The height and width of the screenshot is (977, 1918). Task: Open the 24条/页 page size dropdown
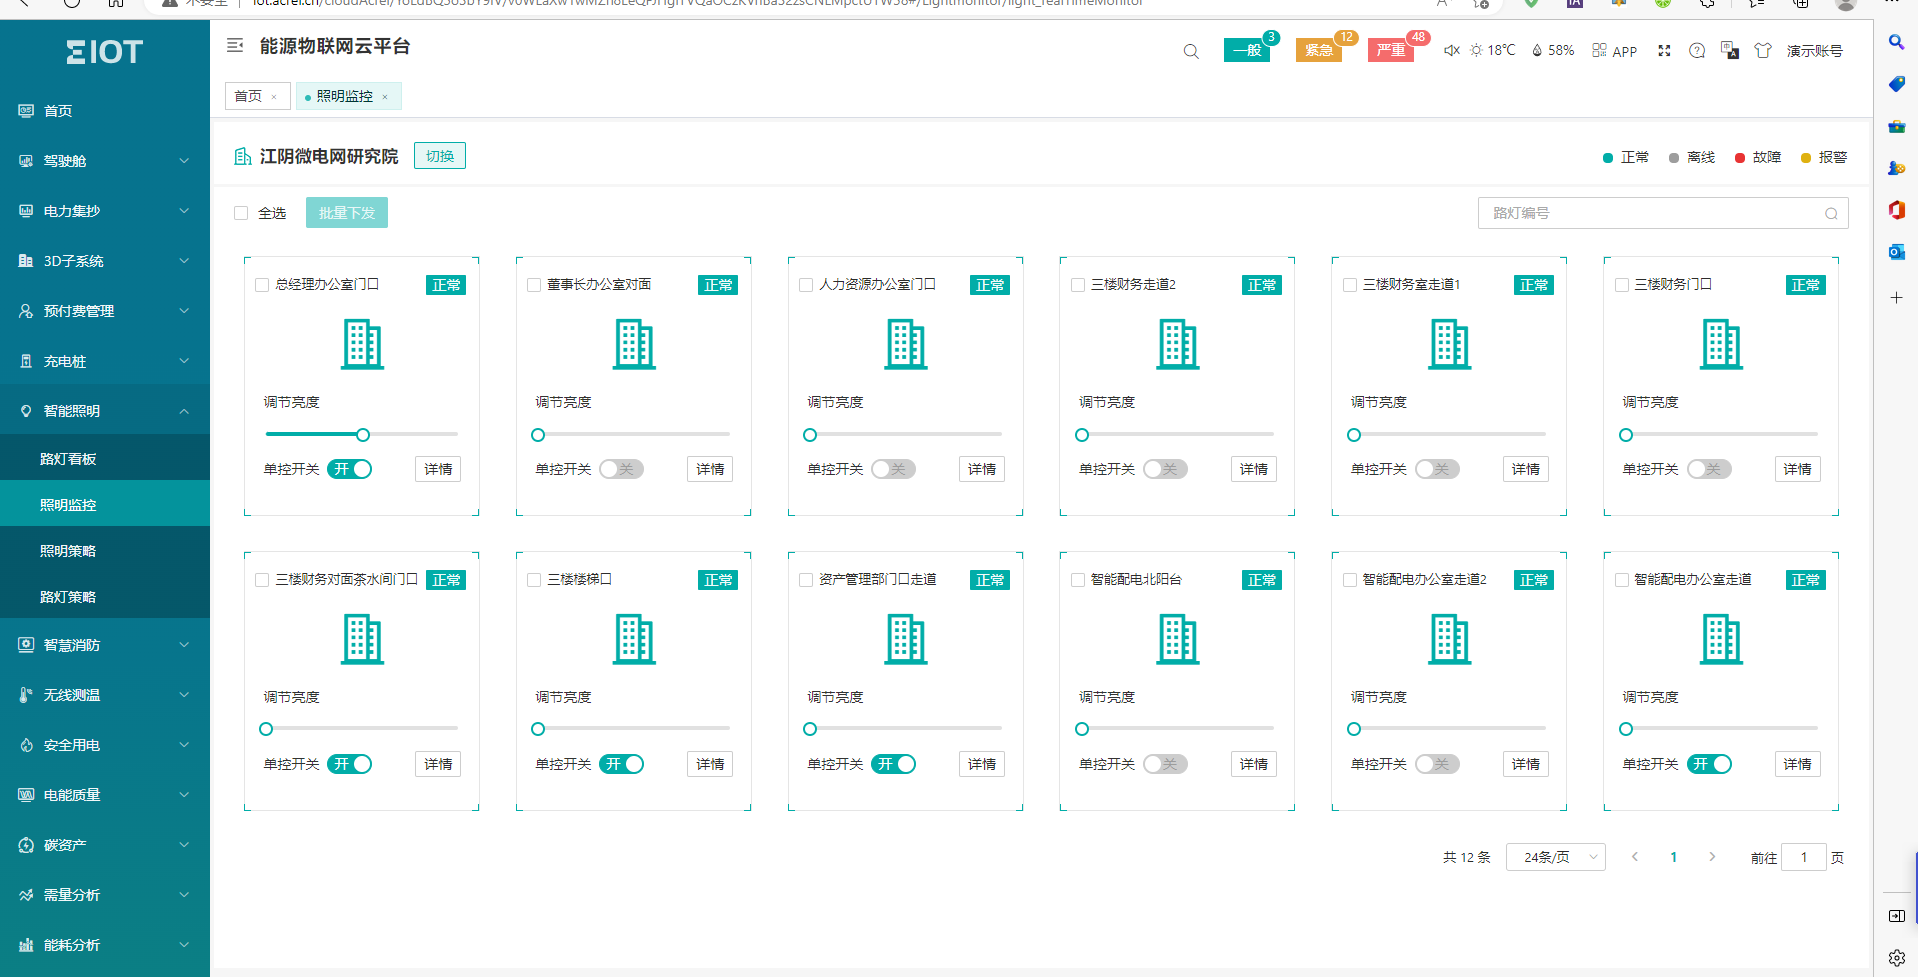click(x=1555, y=857)
